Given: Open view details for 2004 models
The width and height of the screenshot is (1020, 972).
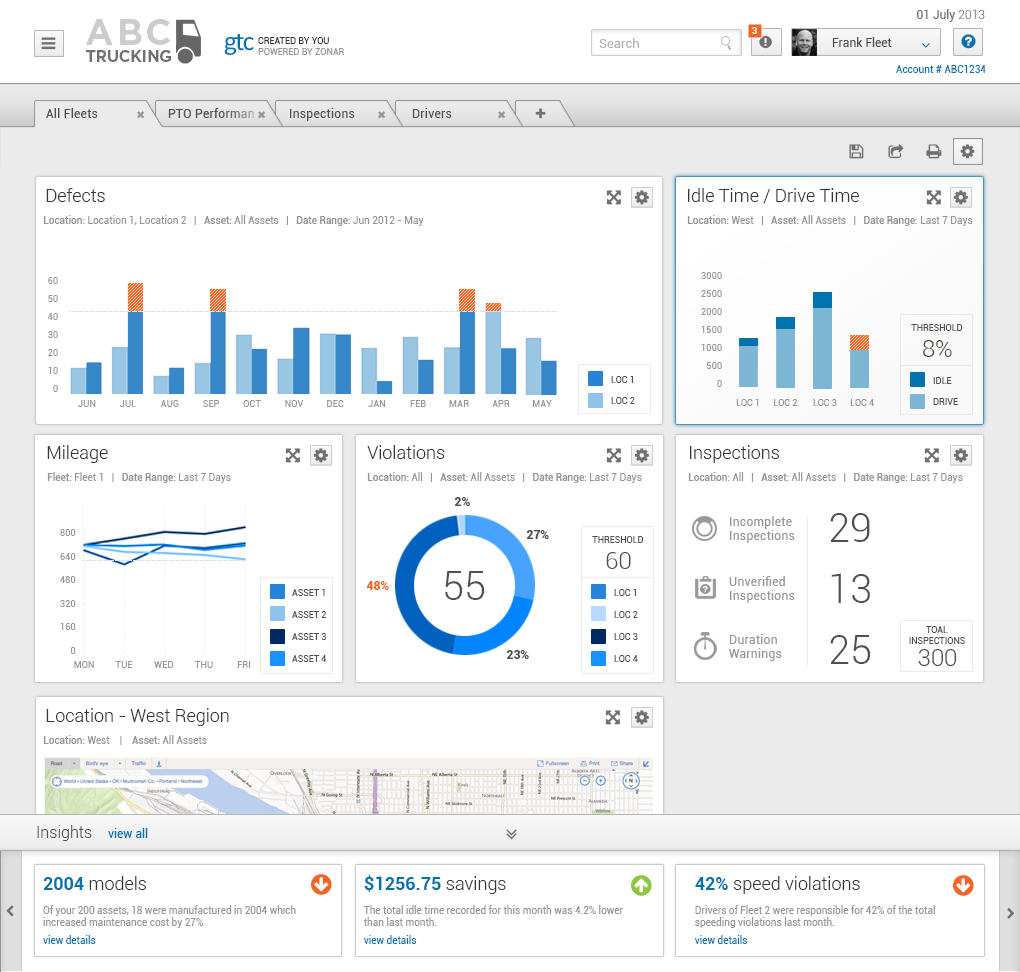Looking at the screenshot, I should [69, 940].
